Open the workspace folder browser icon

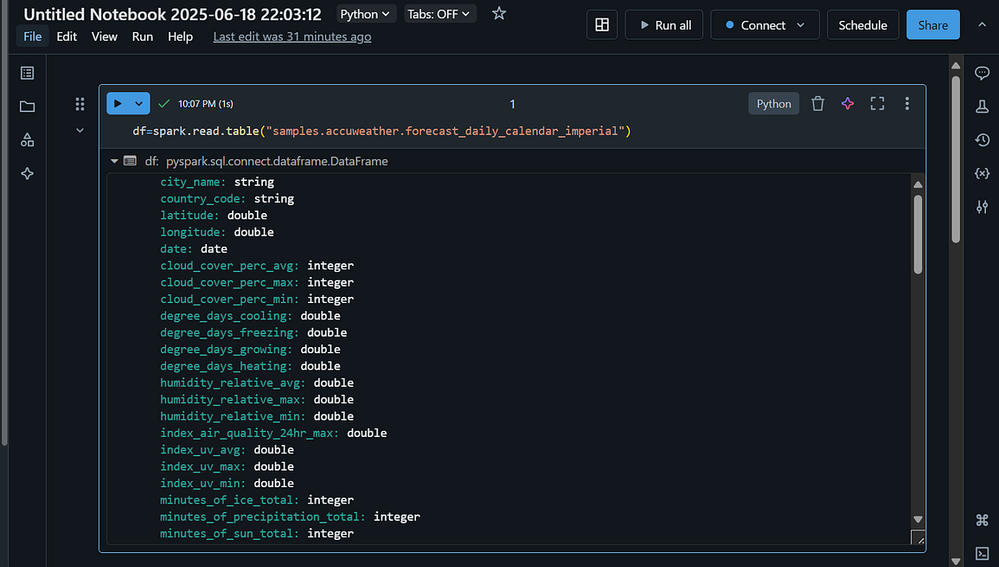[27, 107]
